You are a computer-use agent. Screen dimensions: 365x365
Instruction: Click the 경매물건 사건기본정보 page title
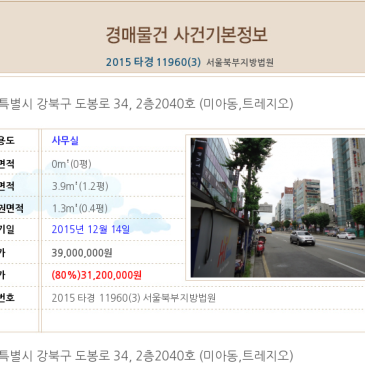[x=187, y=35]
